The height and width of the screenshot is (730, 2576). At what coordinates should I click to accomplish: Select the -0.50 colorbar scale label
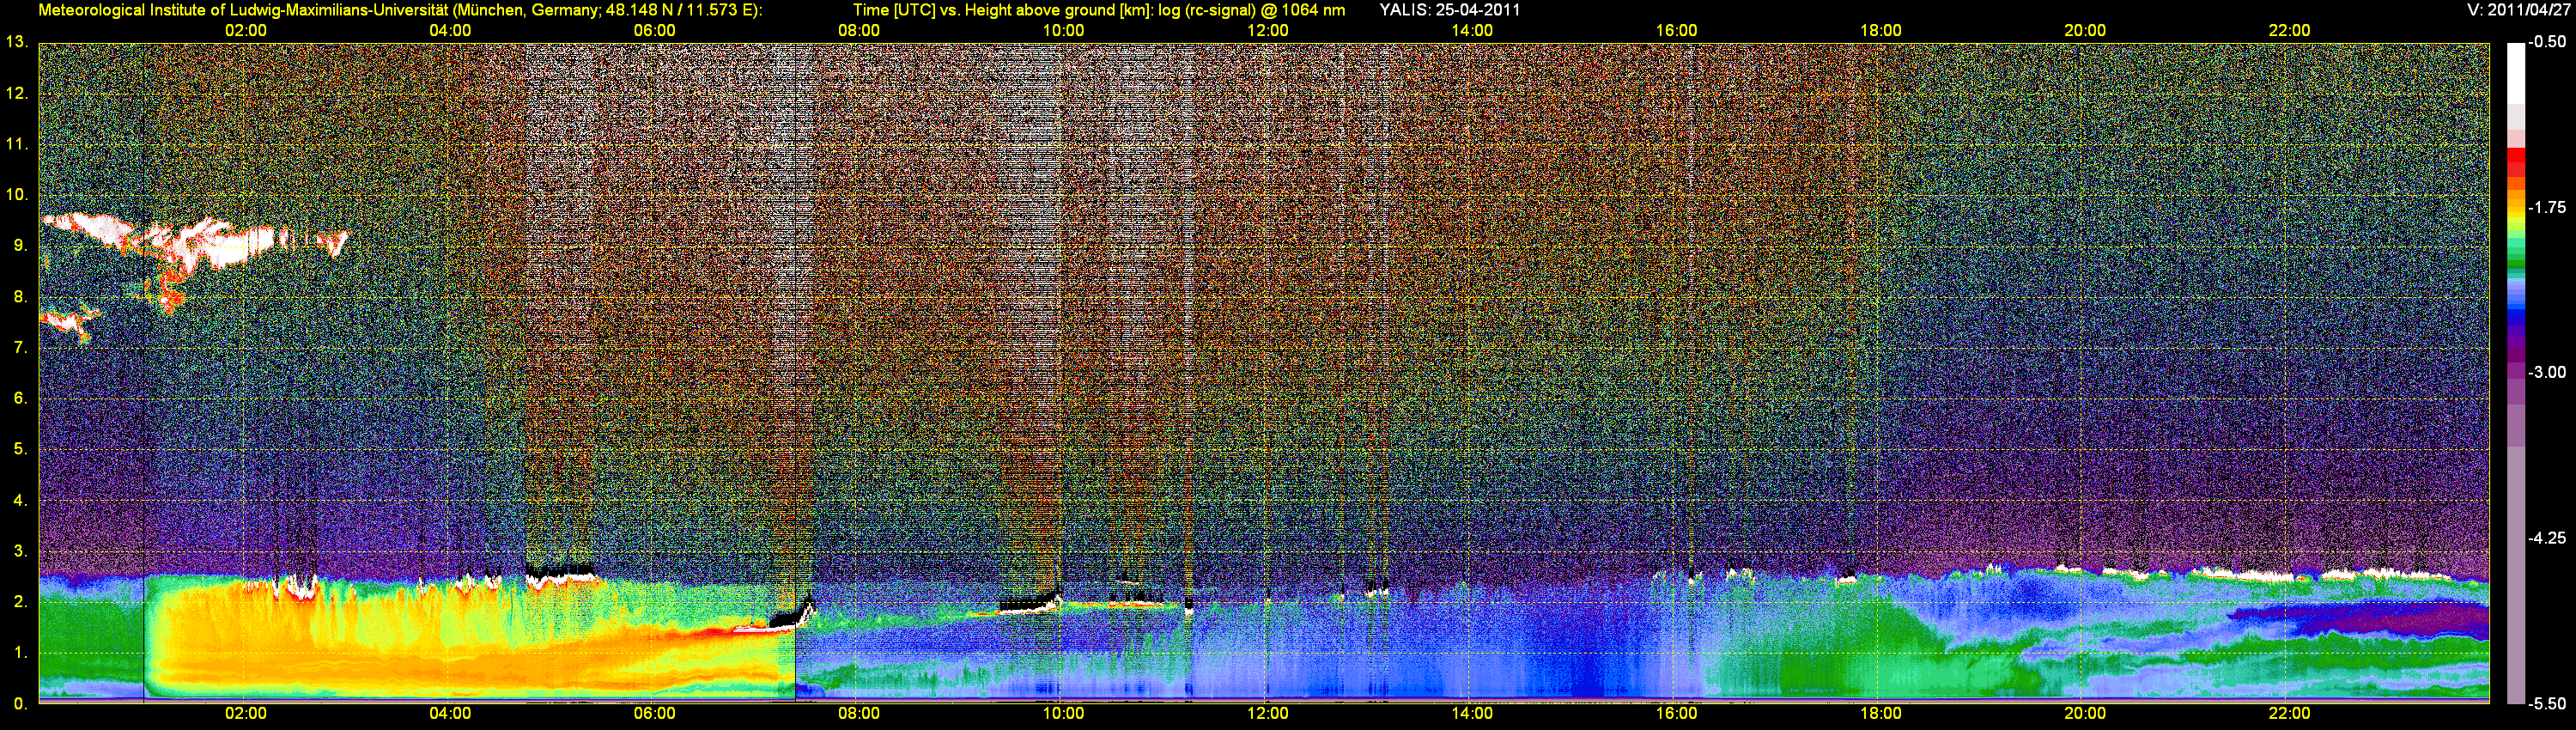(2547, 42)
